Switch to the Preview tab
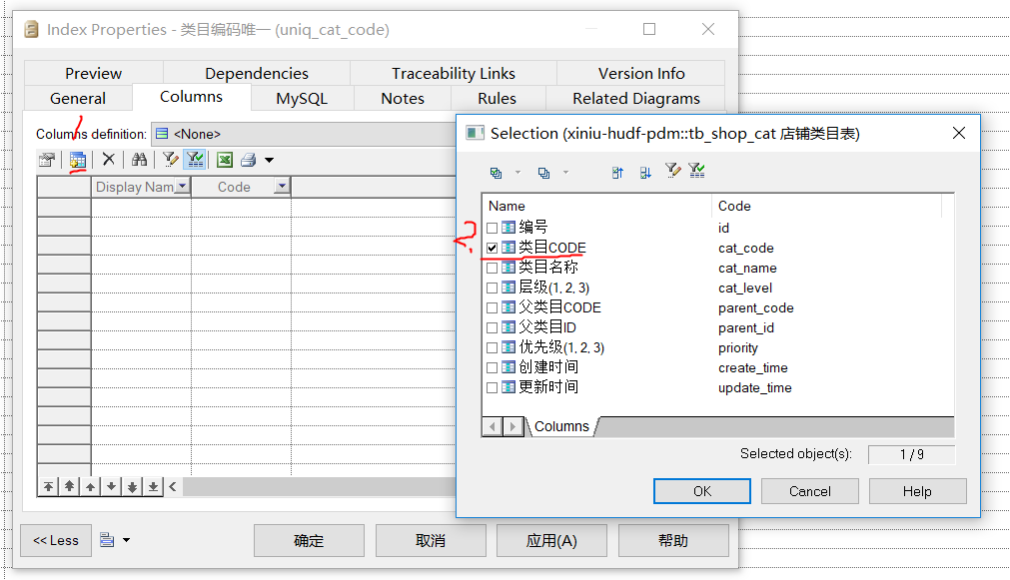Image resolution: width=1010 pixels, height=580 pixels. click(x=93, y=73)
